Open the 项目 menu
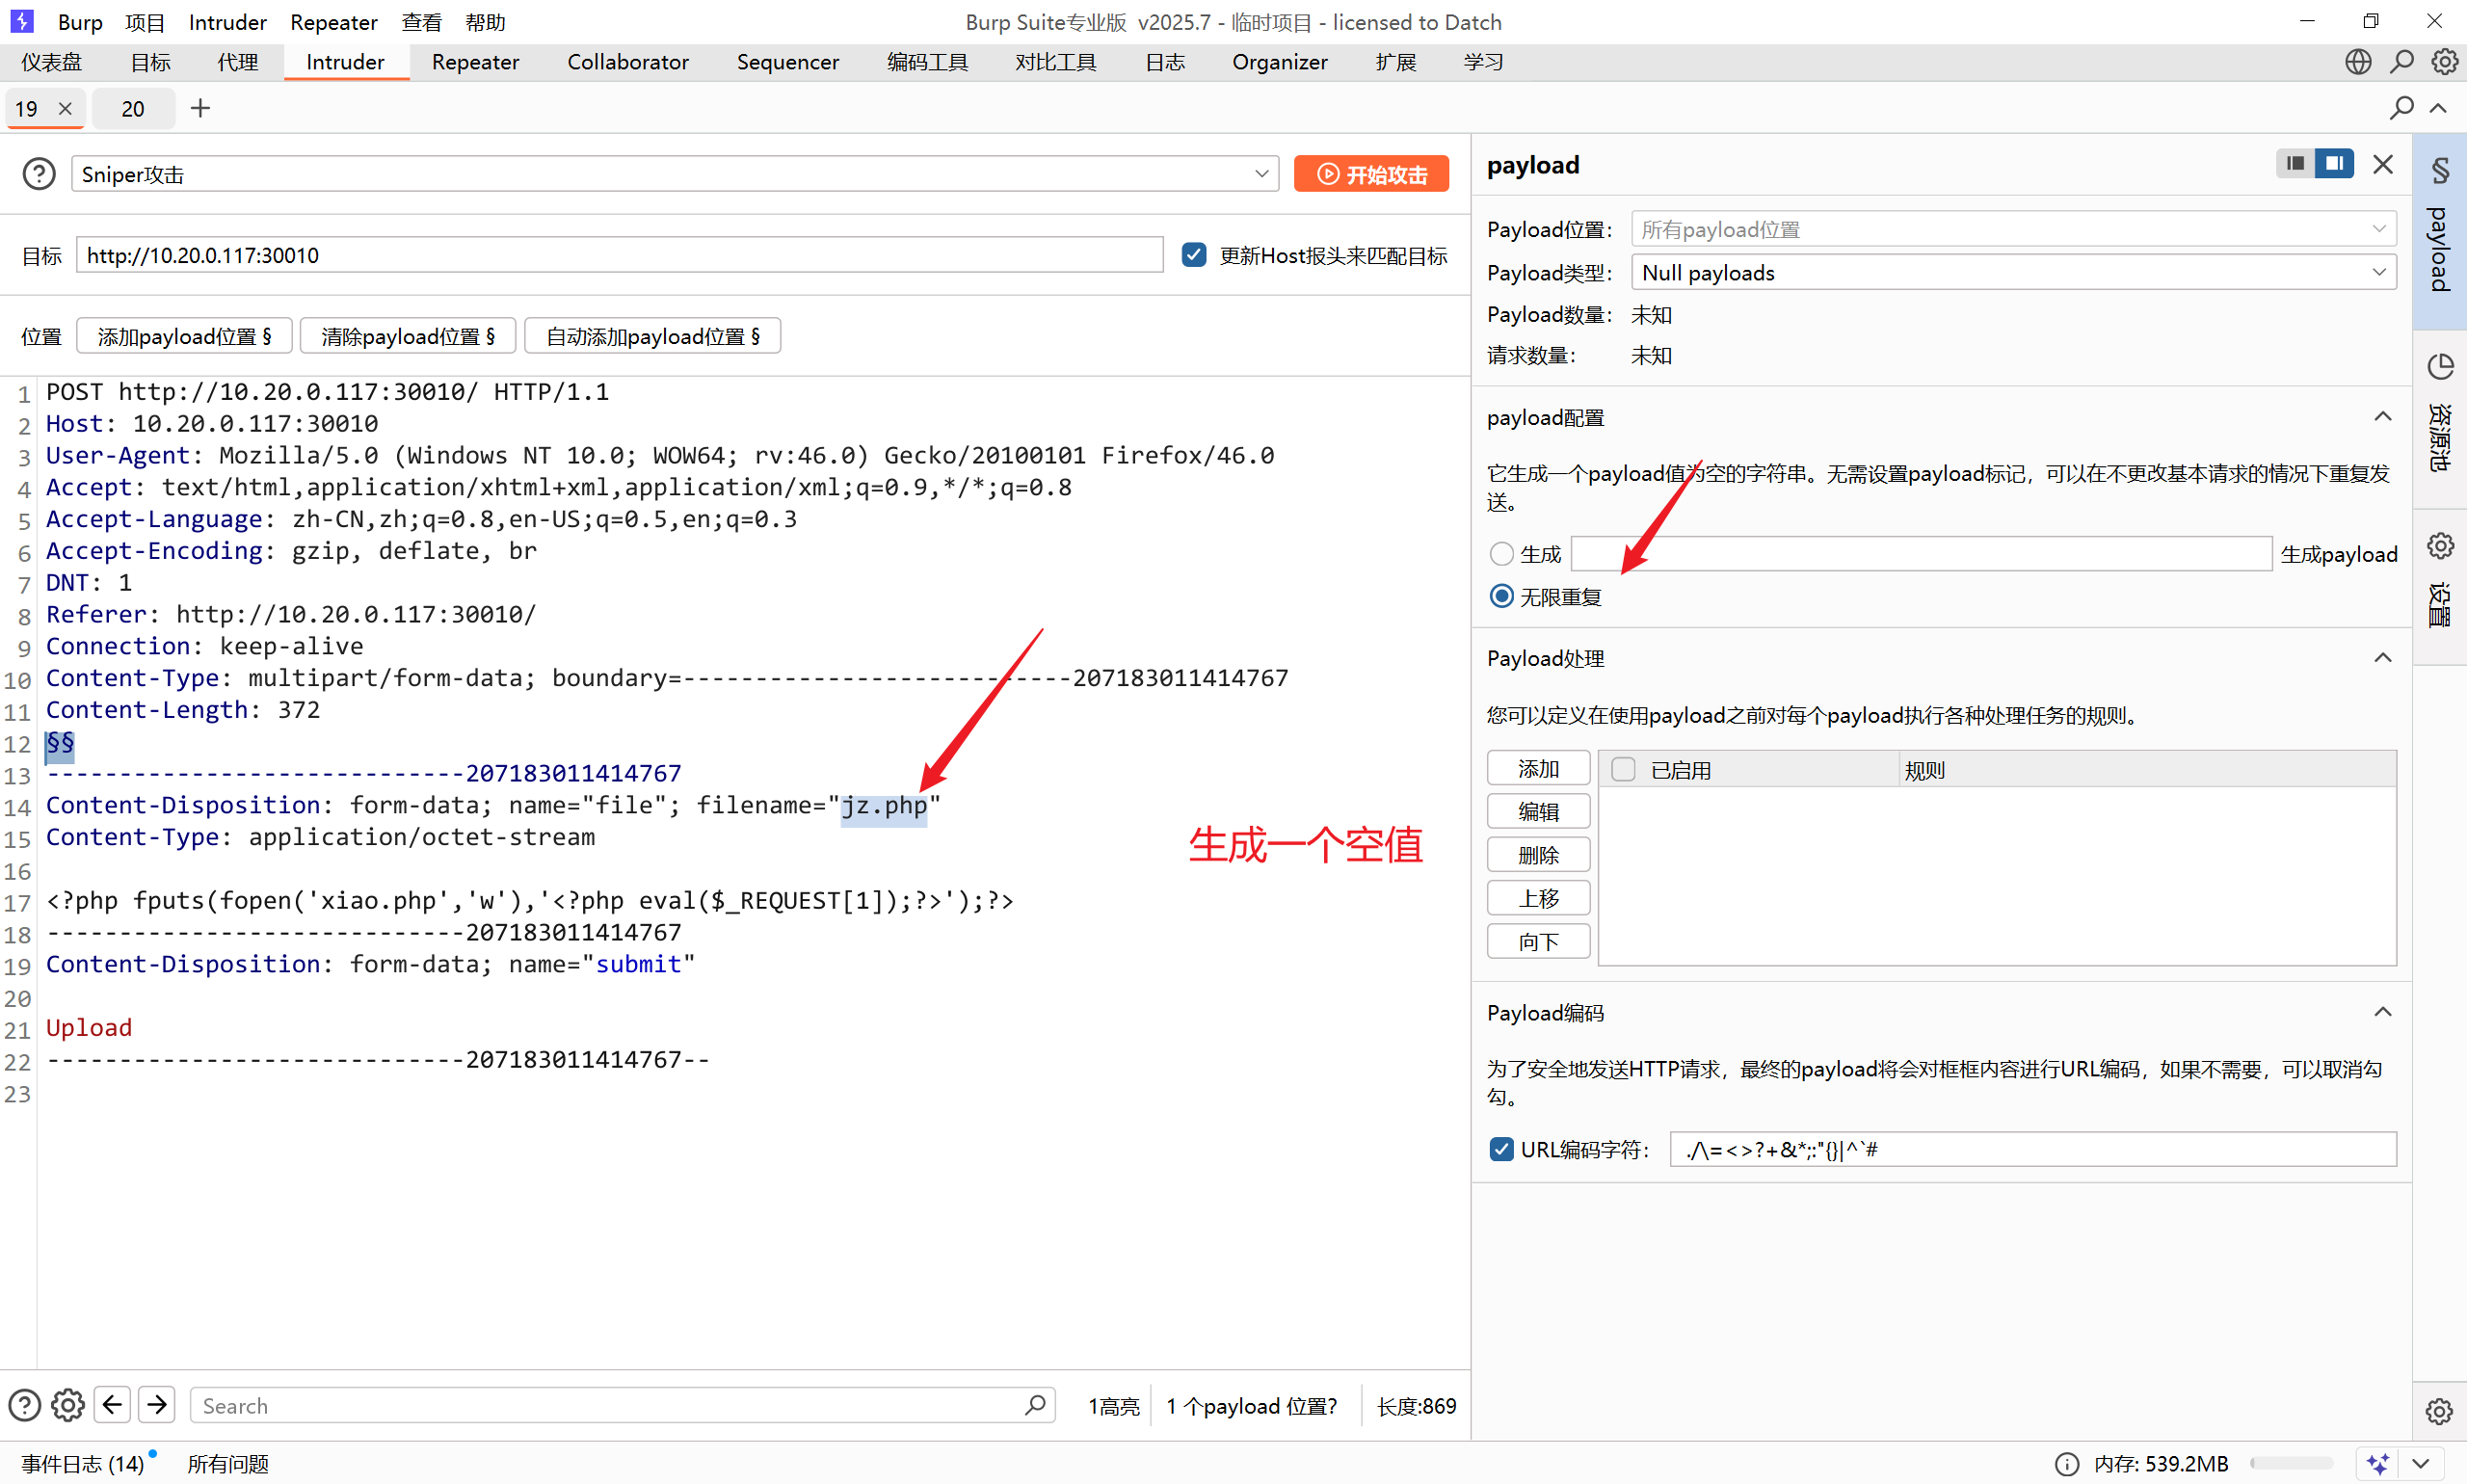The width and height of the screenshot is (2467, 1484). 144,22
